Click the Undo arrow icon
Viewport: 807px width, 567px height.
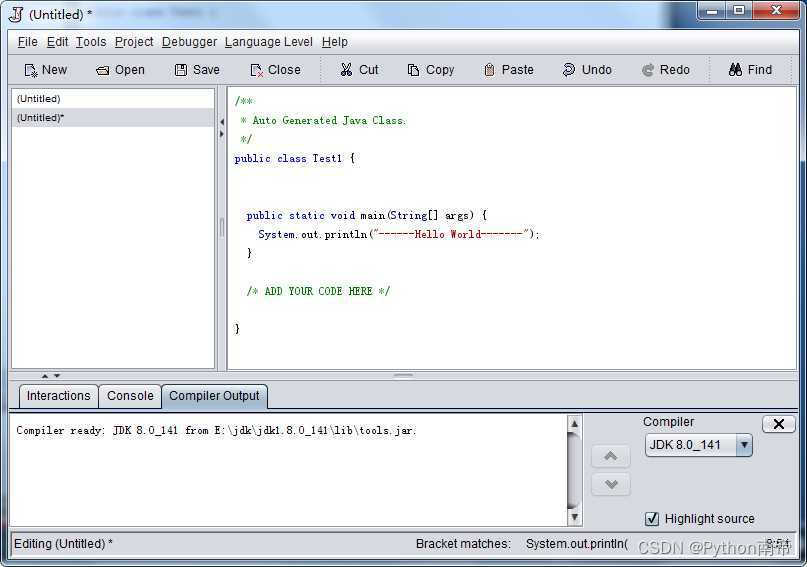pos(569,69)
